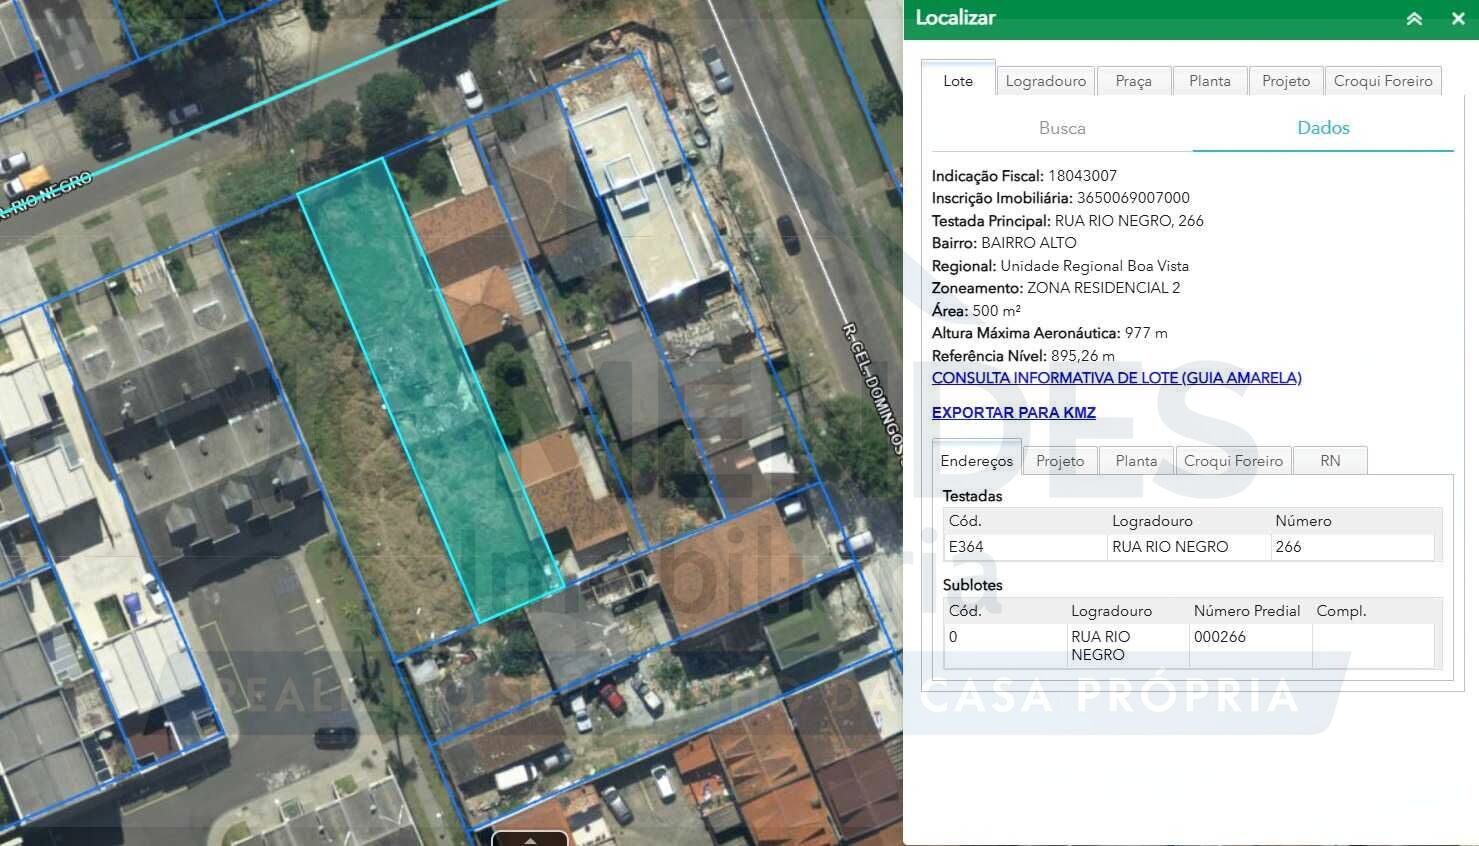Select Projeto tab next to Croqui Foreiro at top
1479x846 pixels.
(x=1285, y=81)
